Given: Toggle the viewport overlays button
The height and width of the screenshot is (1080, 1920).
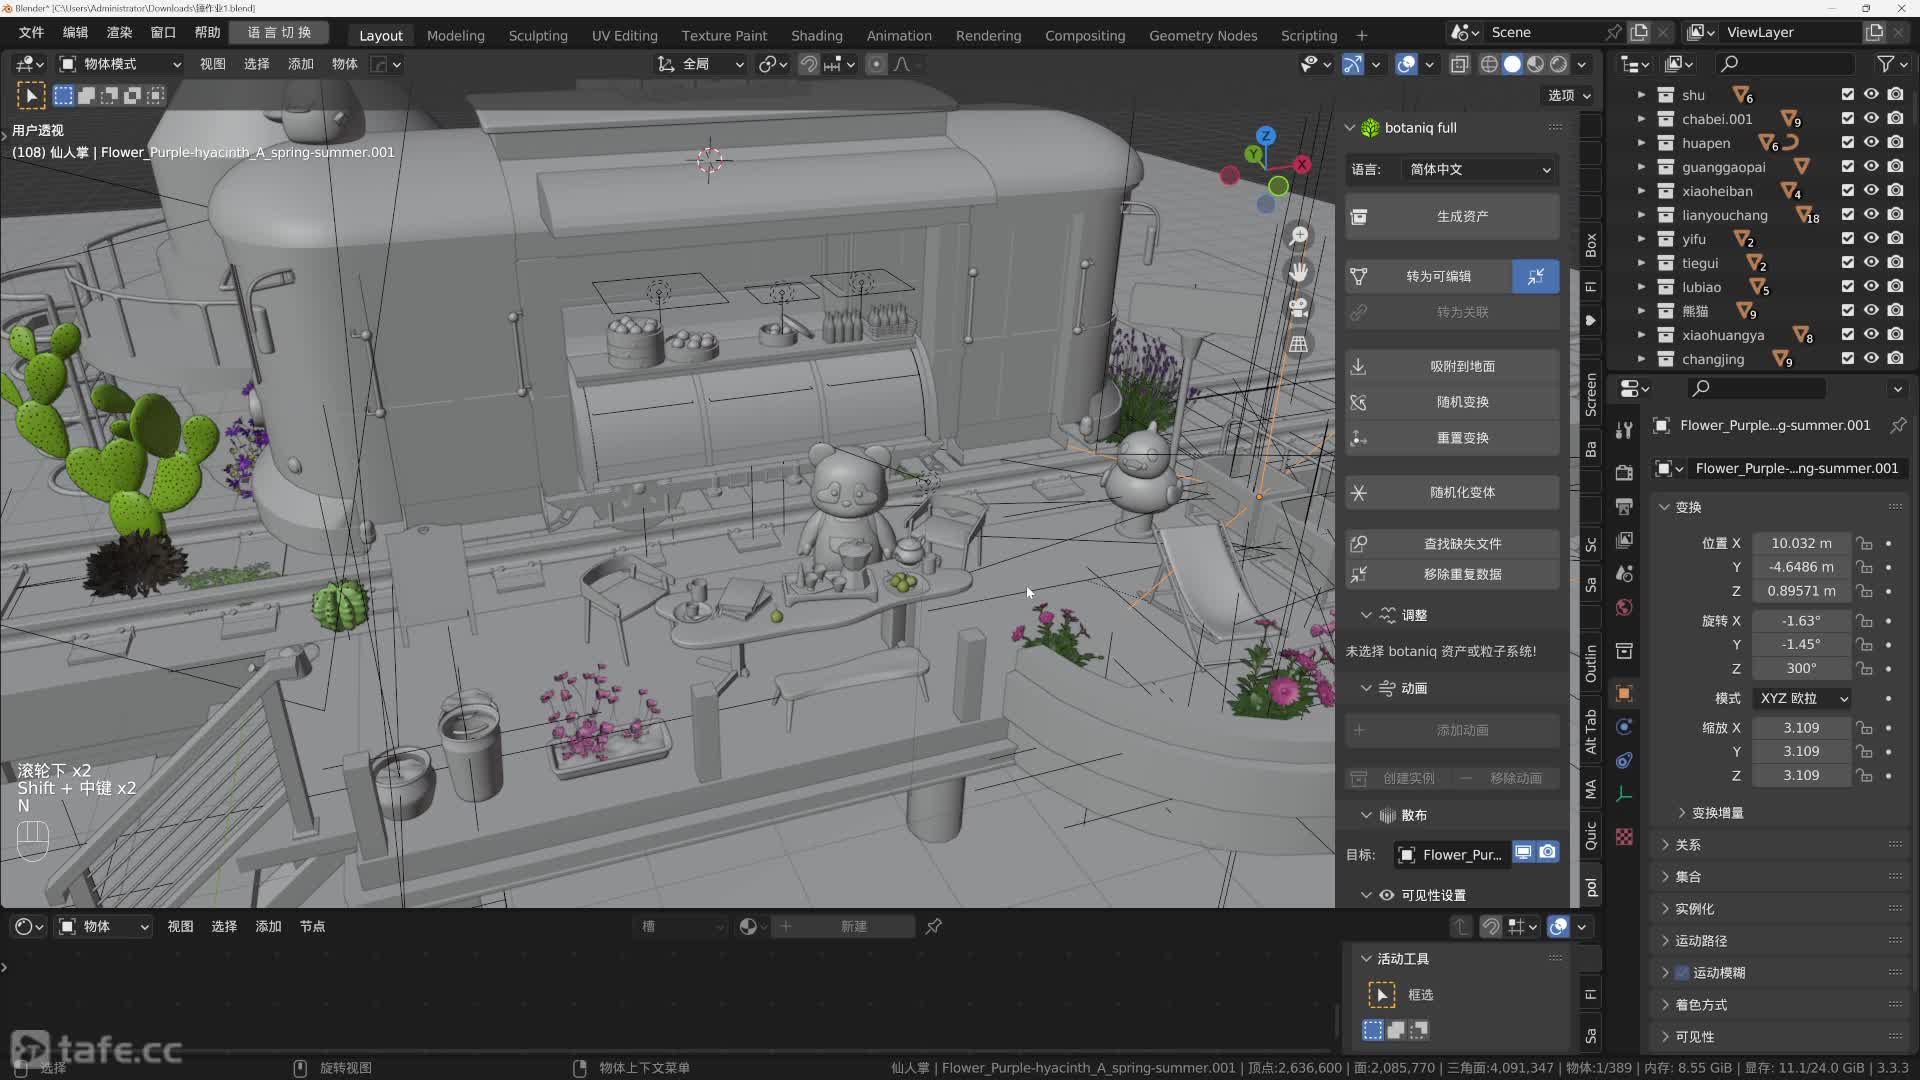Looking at the screenshot, I should pyautogui.click(x=1406, y=64).
